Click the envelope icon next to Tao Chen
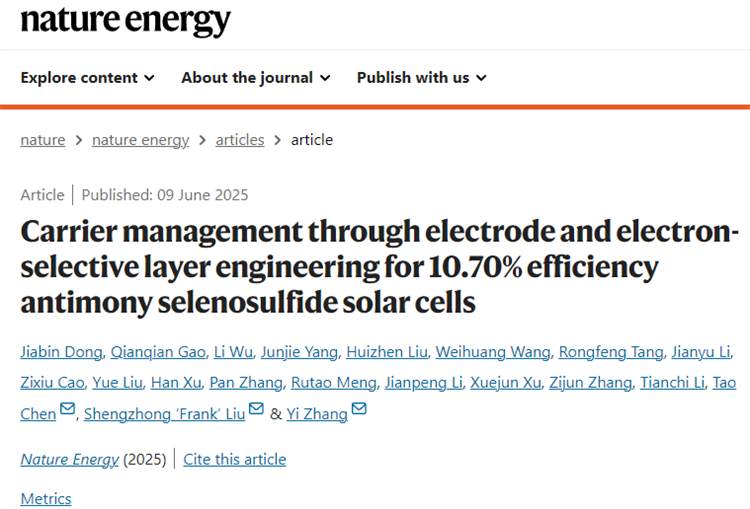750x509 pixels. pyautogui.click(x=67, y=409)
